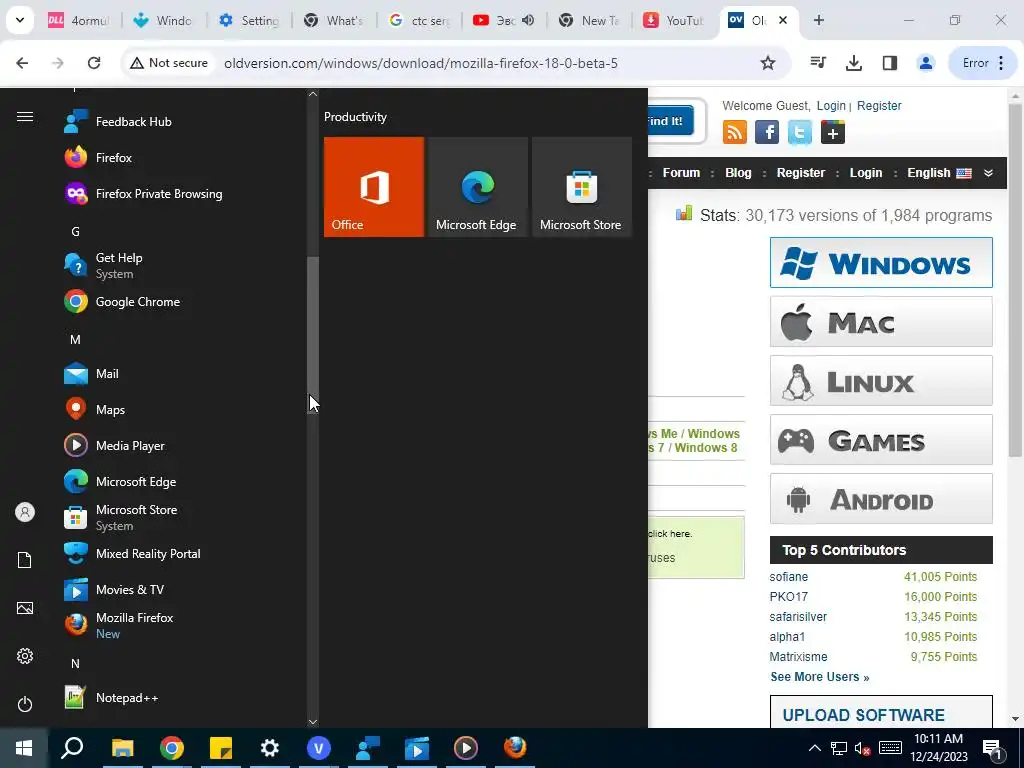Switch to the Google ctc search tab
Screen dimensions: 1024x768
pyautogui.click(x=419, y=20)
